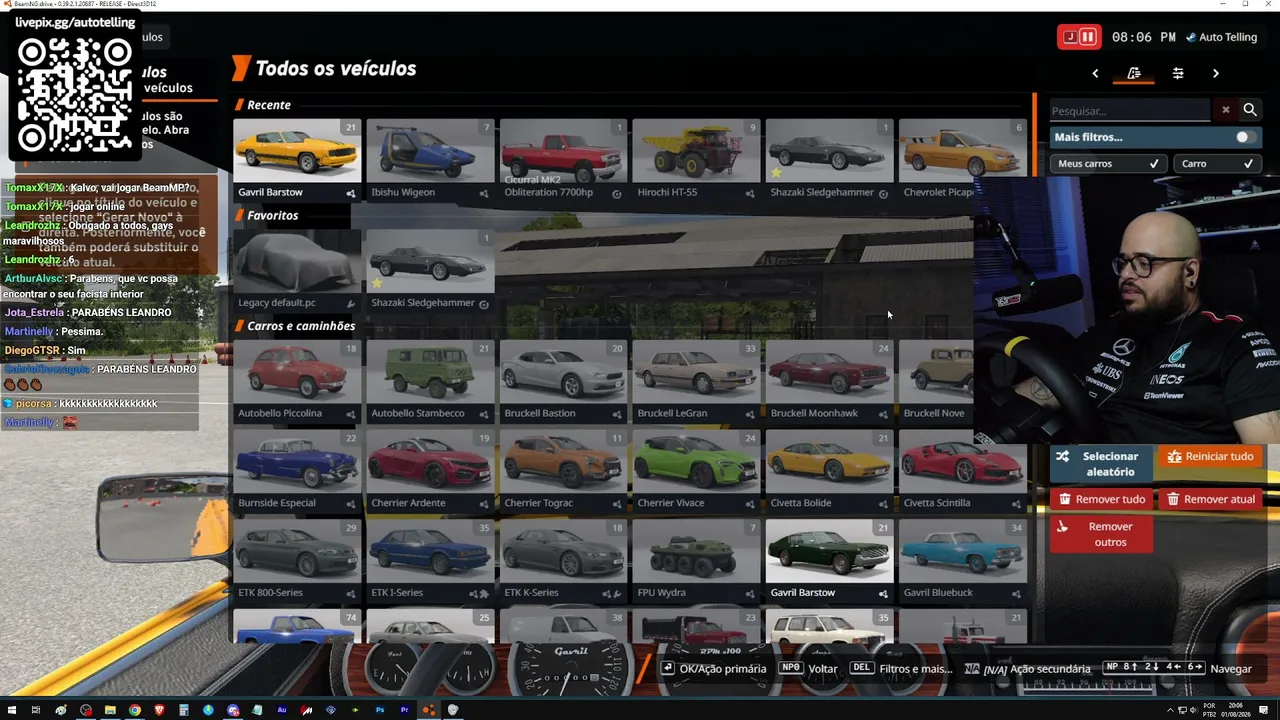
Task: Click the configurations icon on Hirochi HT-55
Action: tap(749, 193)
